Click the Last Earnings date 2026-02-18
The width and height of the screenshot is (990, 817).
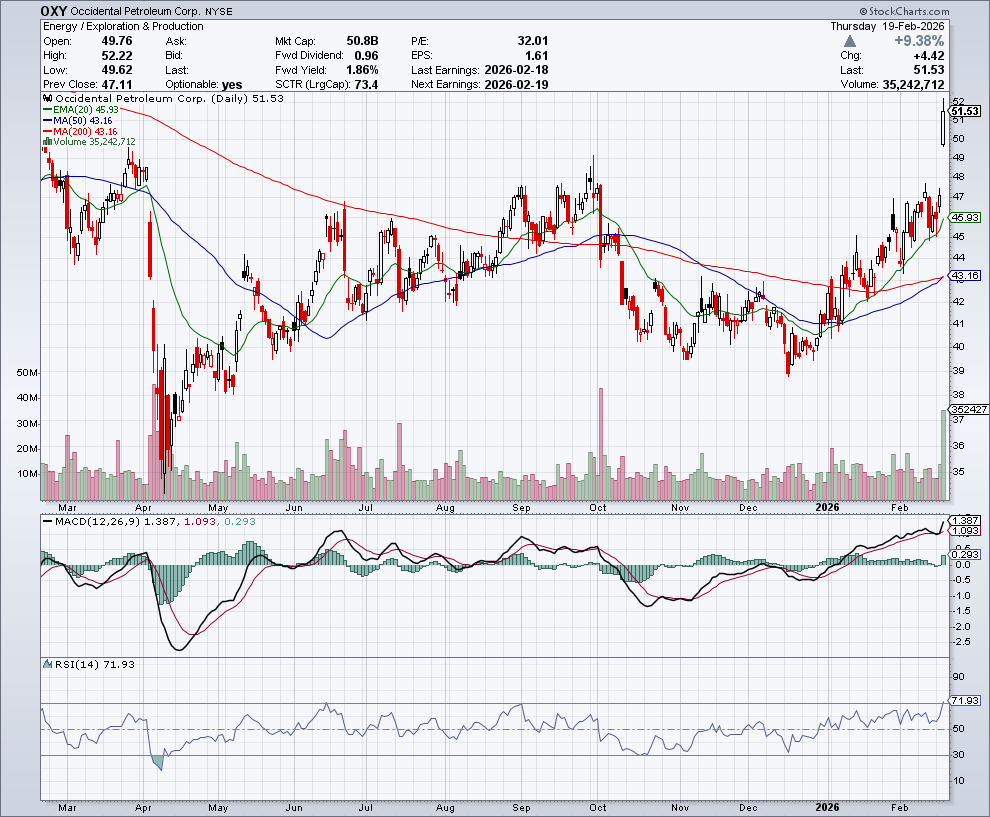[x=516, y=70]
